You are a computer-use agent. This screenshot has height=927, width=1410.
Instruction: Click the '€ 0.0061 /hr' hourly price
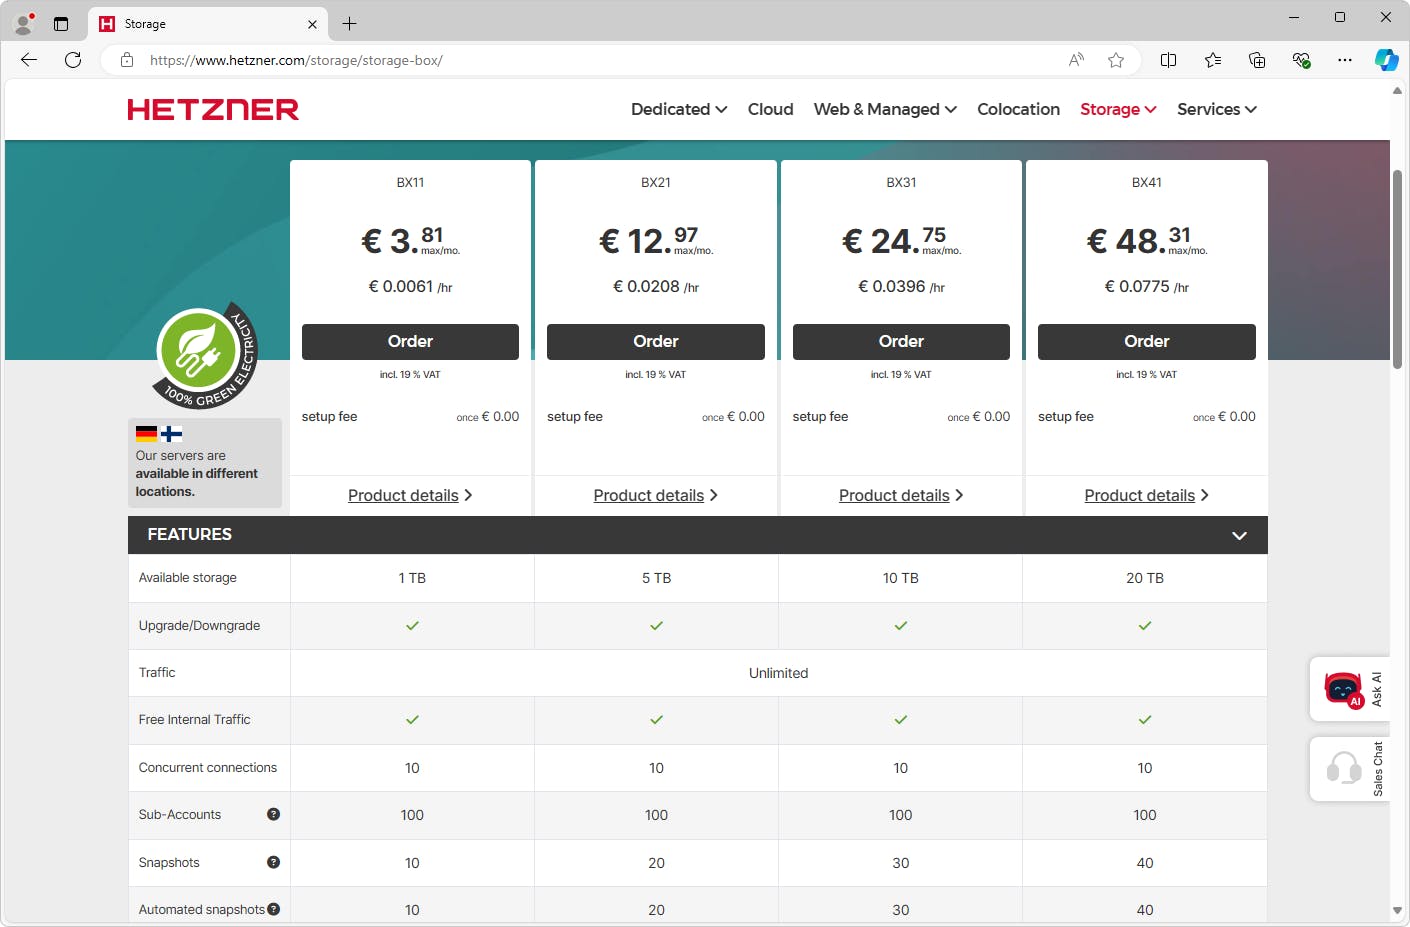click(410, 287)
